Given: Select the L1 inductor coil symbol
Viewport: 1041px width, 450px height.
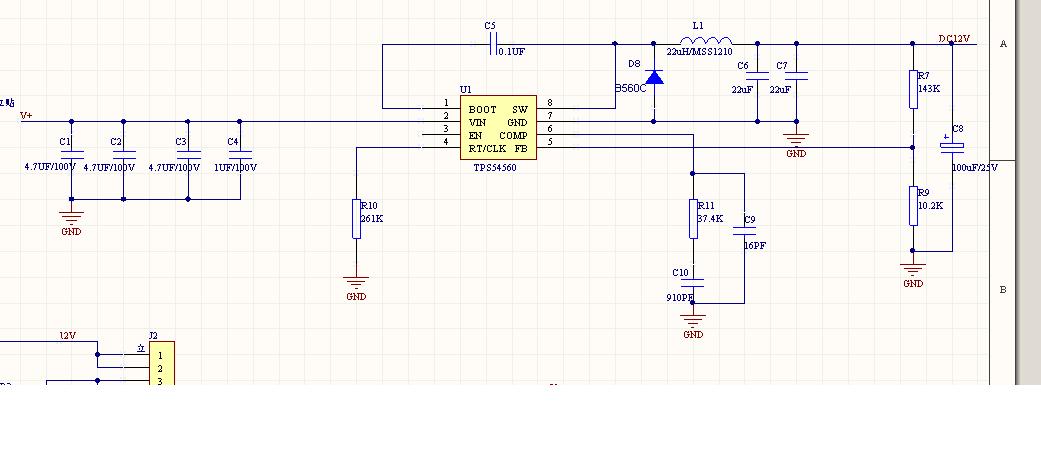Looking at the screenshot, I should point(706,40).
